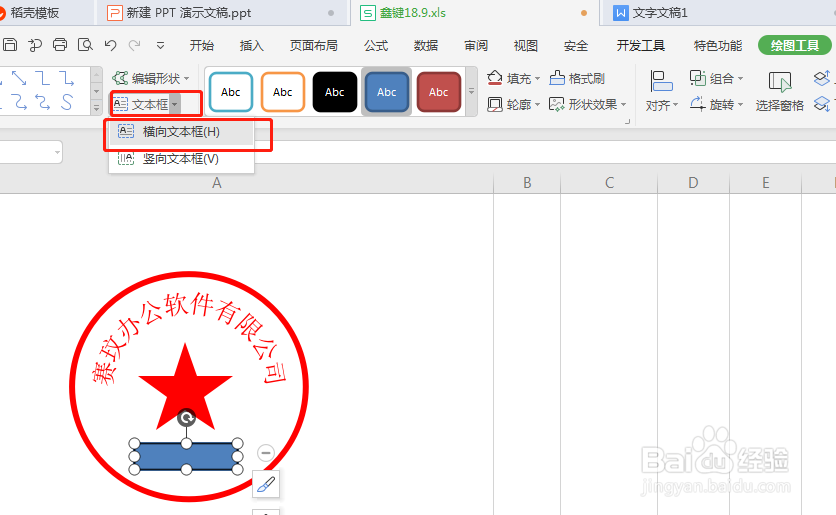Click the Undo arrow

110,45
